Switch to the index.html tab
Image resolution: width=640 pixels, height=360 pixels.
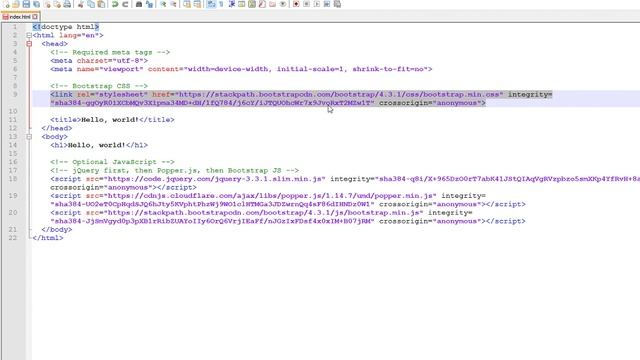pos(20,17)
